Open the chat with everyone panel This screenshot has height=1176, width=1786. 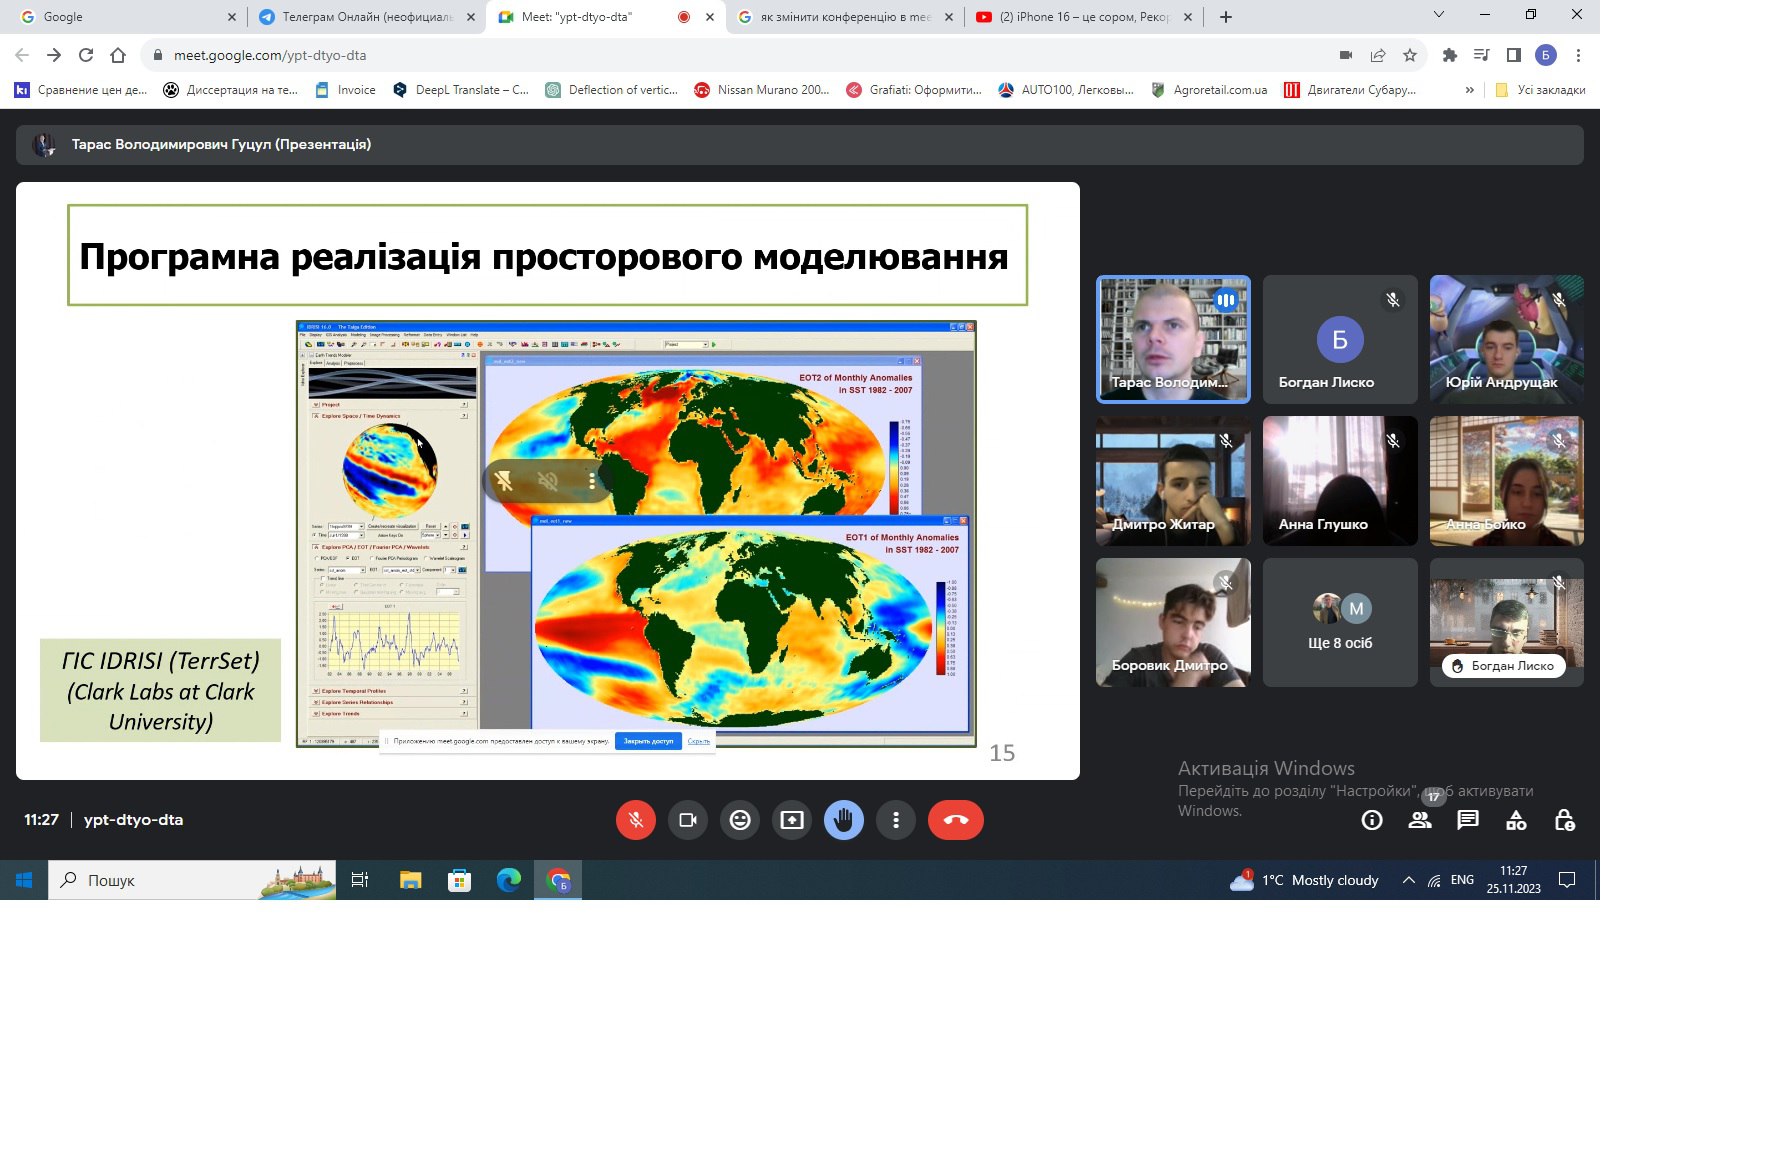click(x=1468, y=821)
